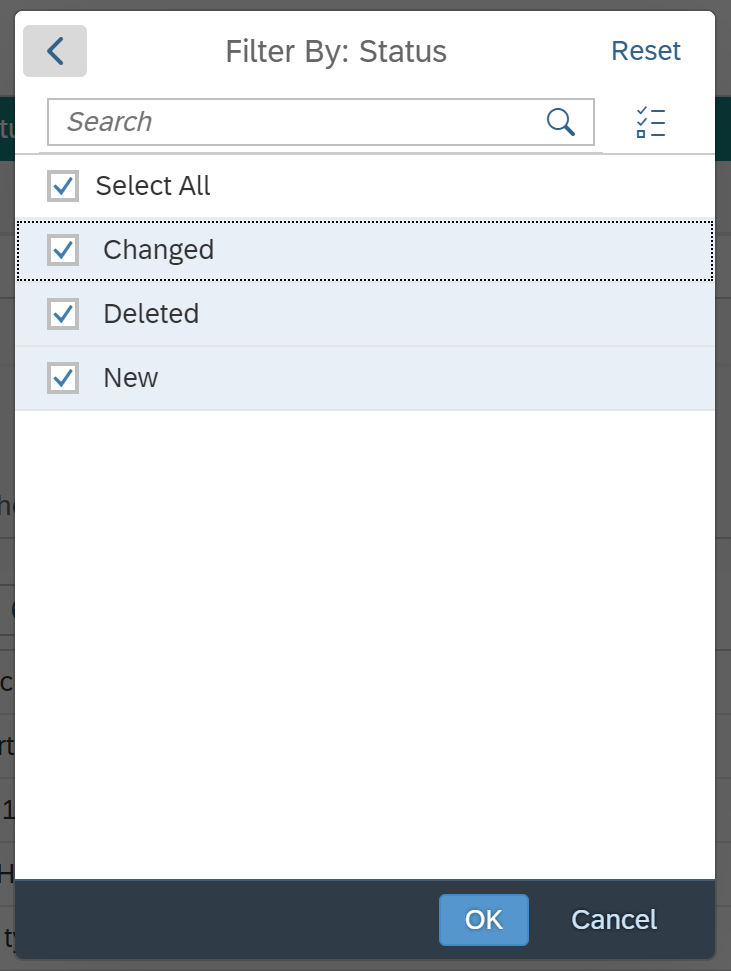Click the empty area below the New item
The height and width of the screenshot is (971, 731).
point(365,644)
